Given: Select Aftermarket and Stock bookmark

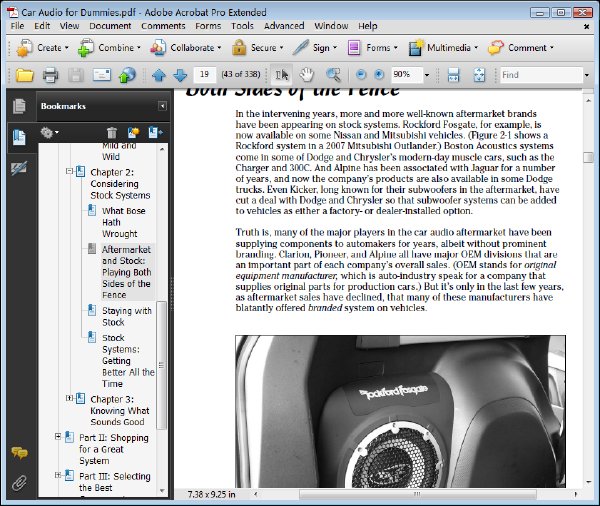Looking at the screenshot, I should 126,272.
